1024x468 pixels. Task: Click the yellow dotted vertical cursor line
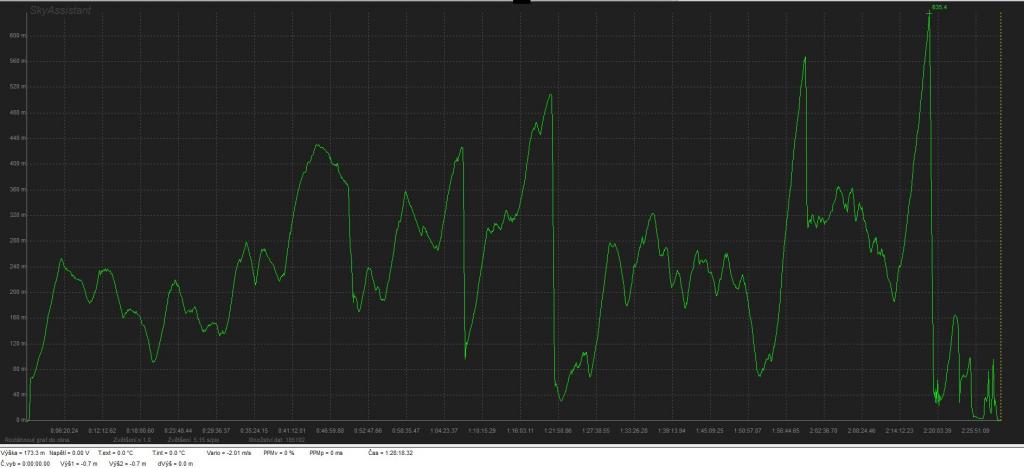pos(1000,200)
